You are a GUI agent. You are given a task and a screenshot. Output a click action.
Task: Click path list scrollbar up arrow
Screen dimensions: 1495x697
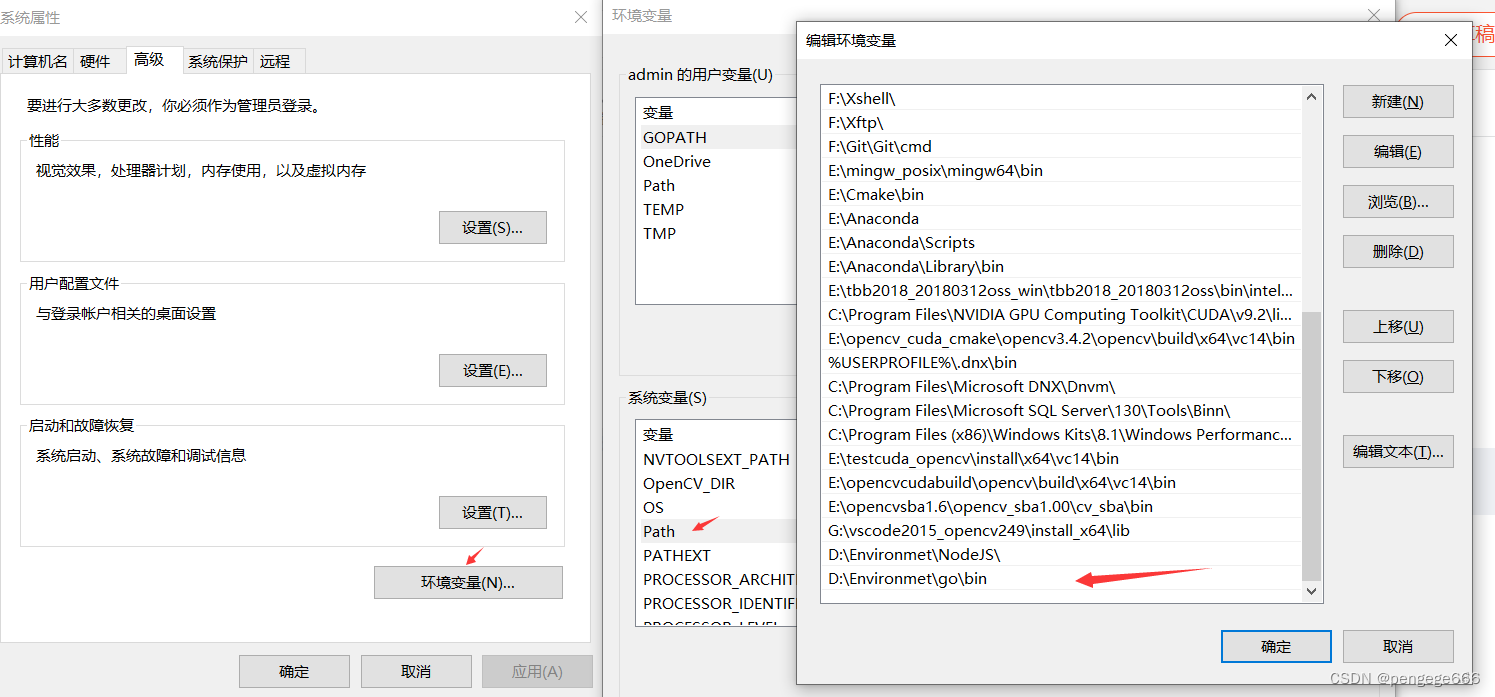pyautogui.click(x=1312, y=96)
